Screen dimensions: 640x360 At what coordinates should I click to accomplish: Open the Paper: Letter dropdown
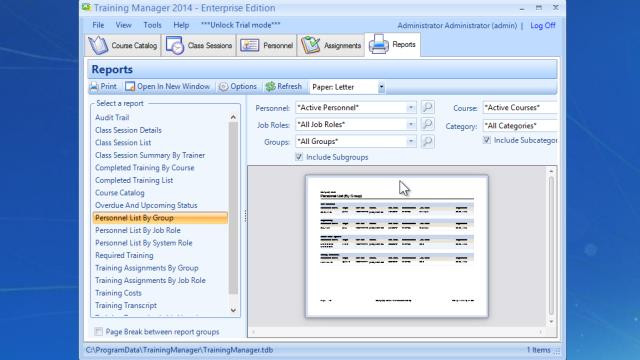pyautogui.click(x=381, y=87)
